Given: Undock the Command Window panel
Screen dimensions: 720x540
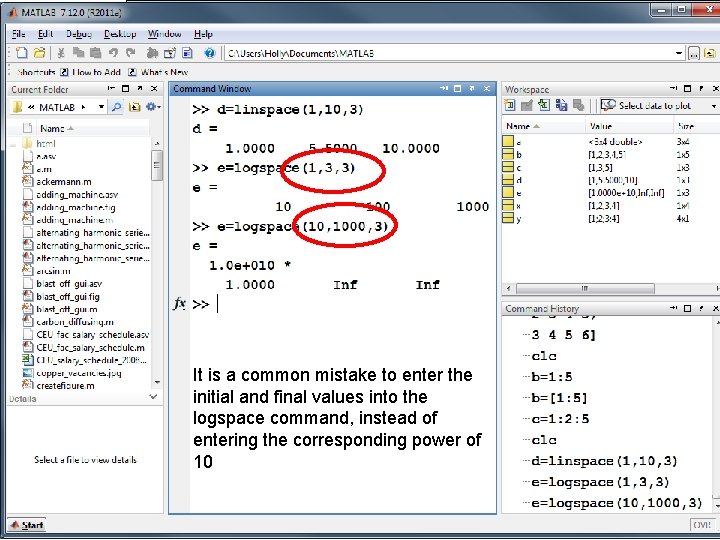Looking at the screenshot, I should click(x=472, y=89).
